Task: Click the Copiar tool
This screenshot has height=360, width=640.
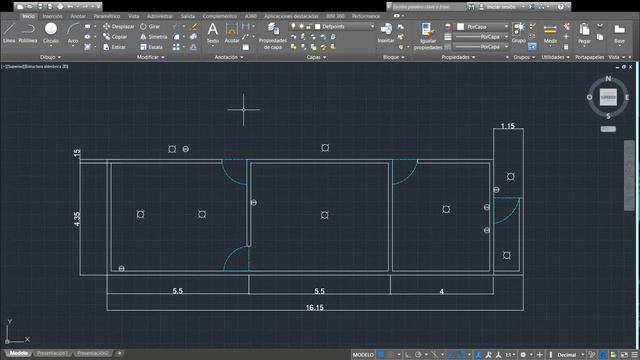Action: coord(115,37)
